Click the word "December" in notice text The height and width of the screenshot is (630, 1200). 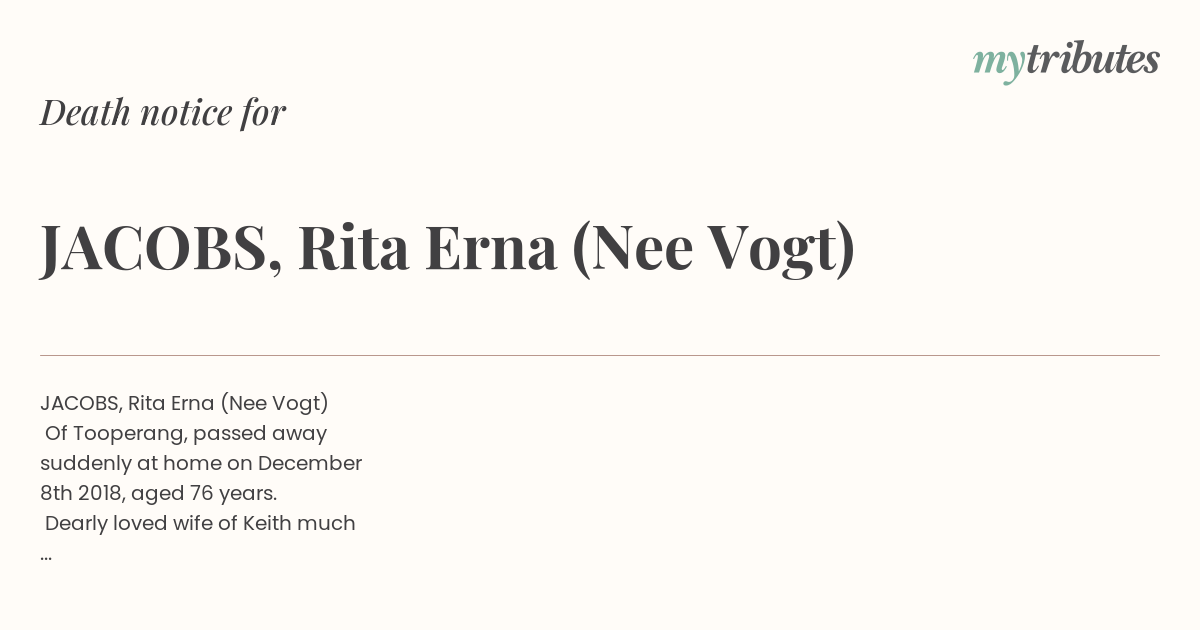[x=310, y=464]
